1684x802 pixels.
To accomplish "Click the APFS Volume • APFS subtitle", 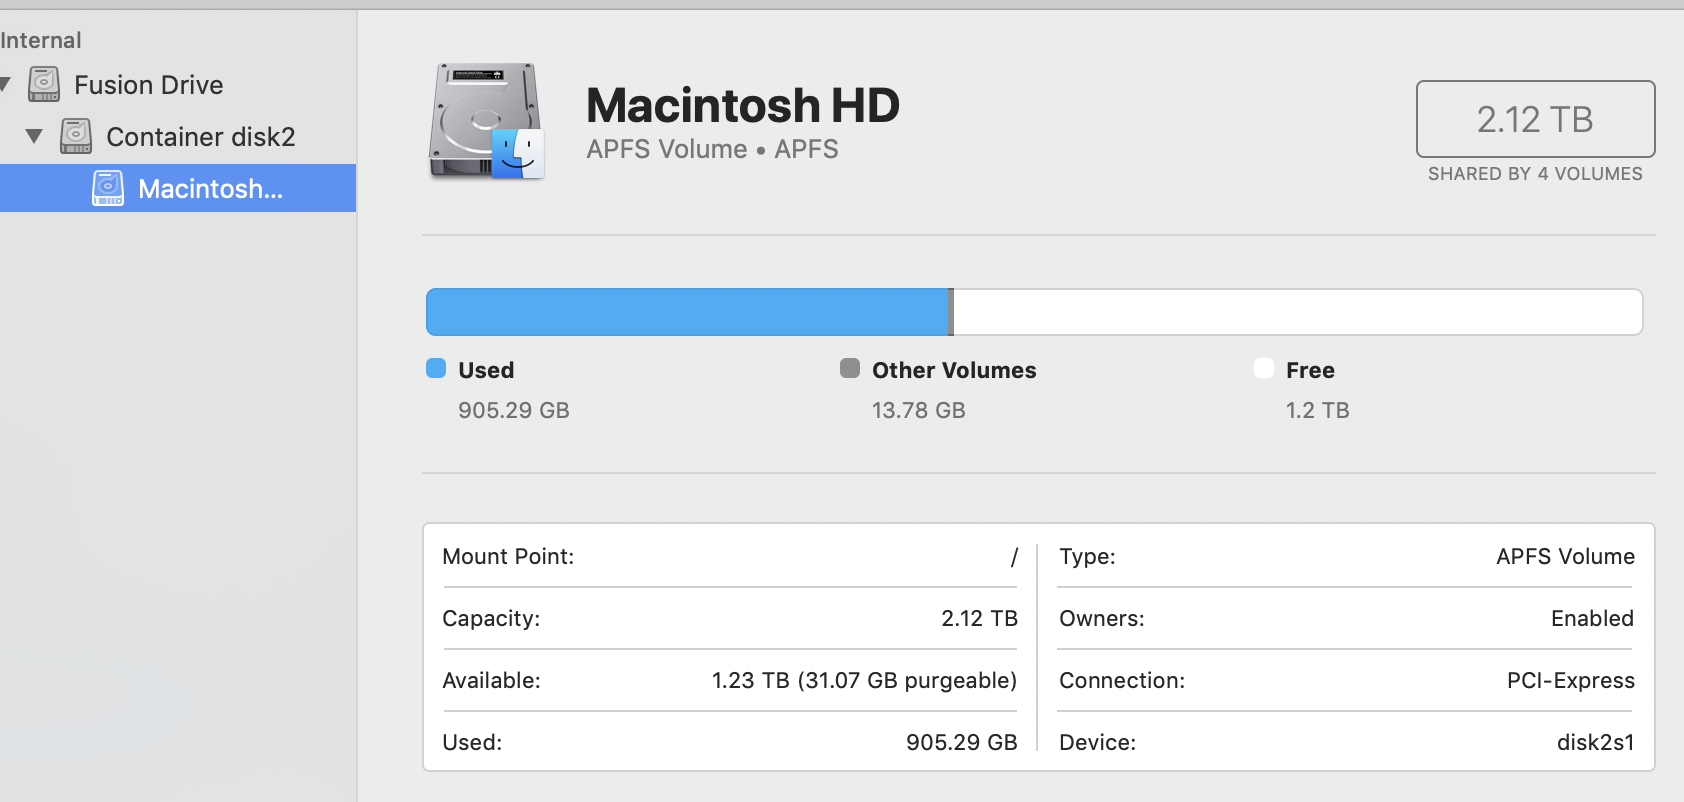I will (712, 149).
